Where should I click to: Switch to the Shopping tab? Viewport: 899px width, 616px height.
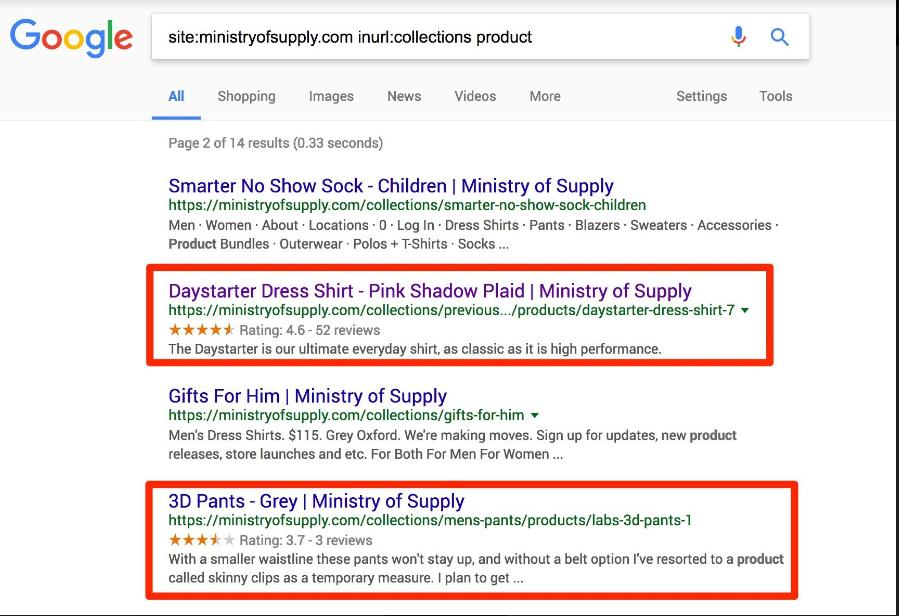point(246,96)
